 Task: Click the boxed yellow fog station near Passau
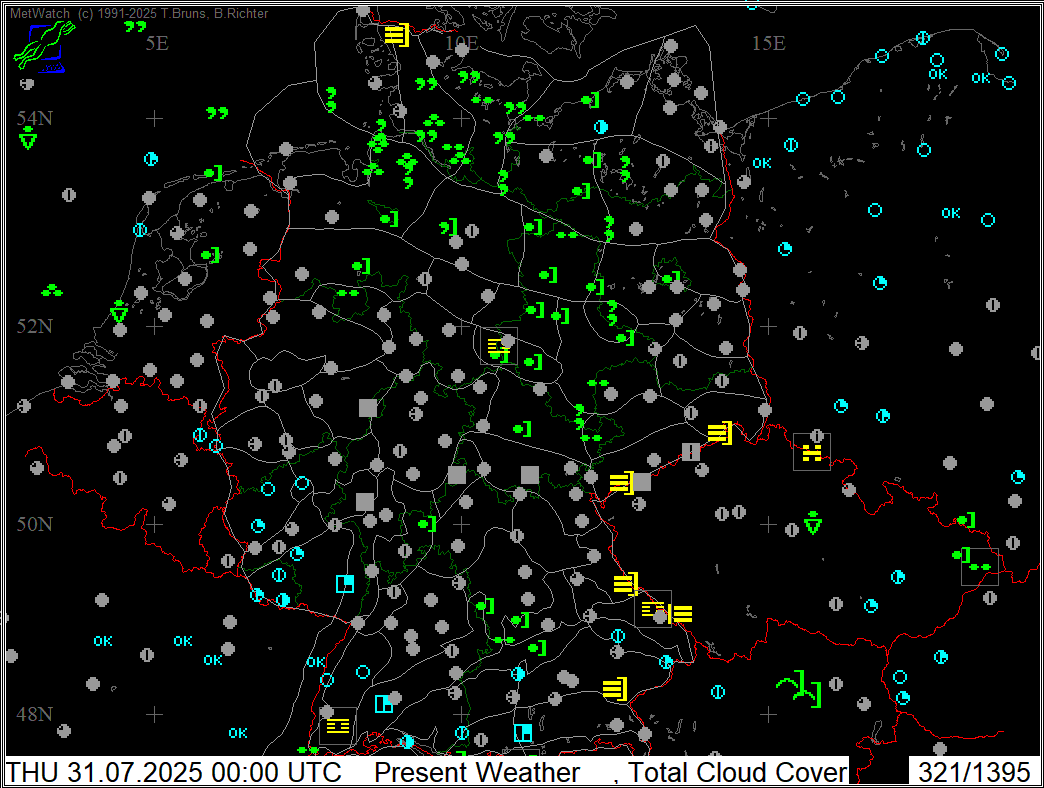652,609
